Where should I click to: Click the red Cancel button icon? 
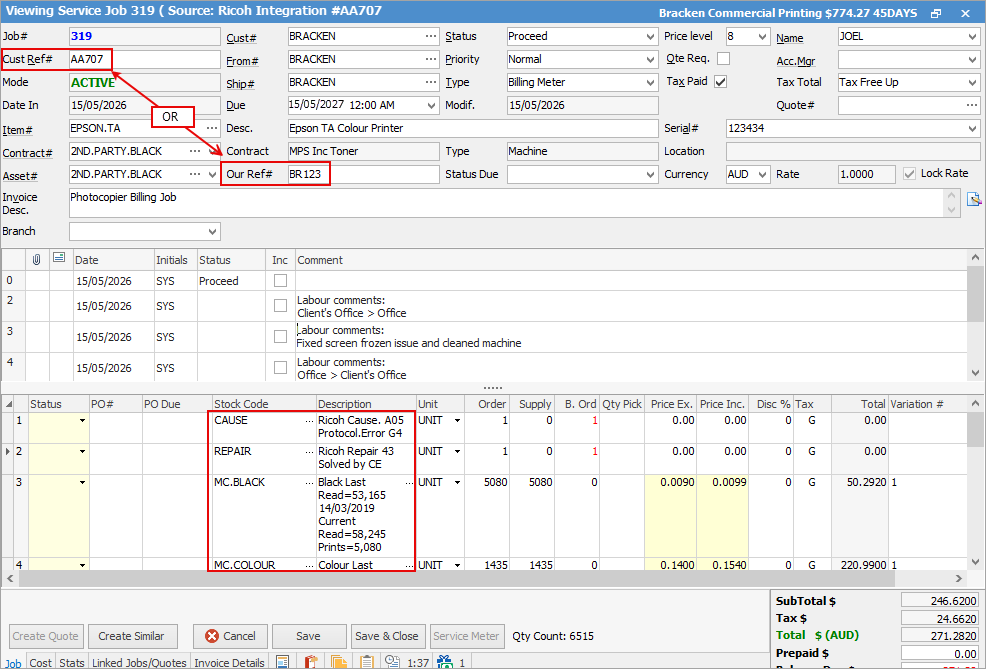(x=213, y=636)
